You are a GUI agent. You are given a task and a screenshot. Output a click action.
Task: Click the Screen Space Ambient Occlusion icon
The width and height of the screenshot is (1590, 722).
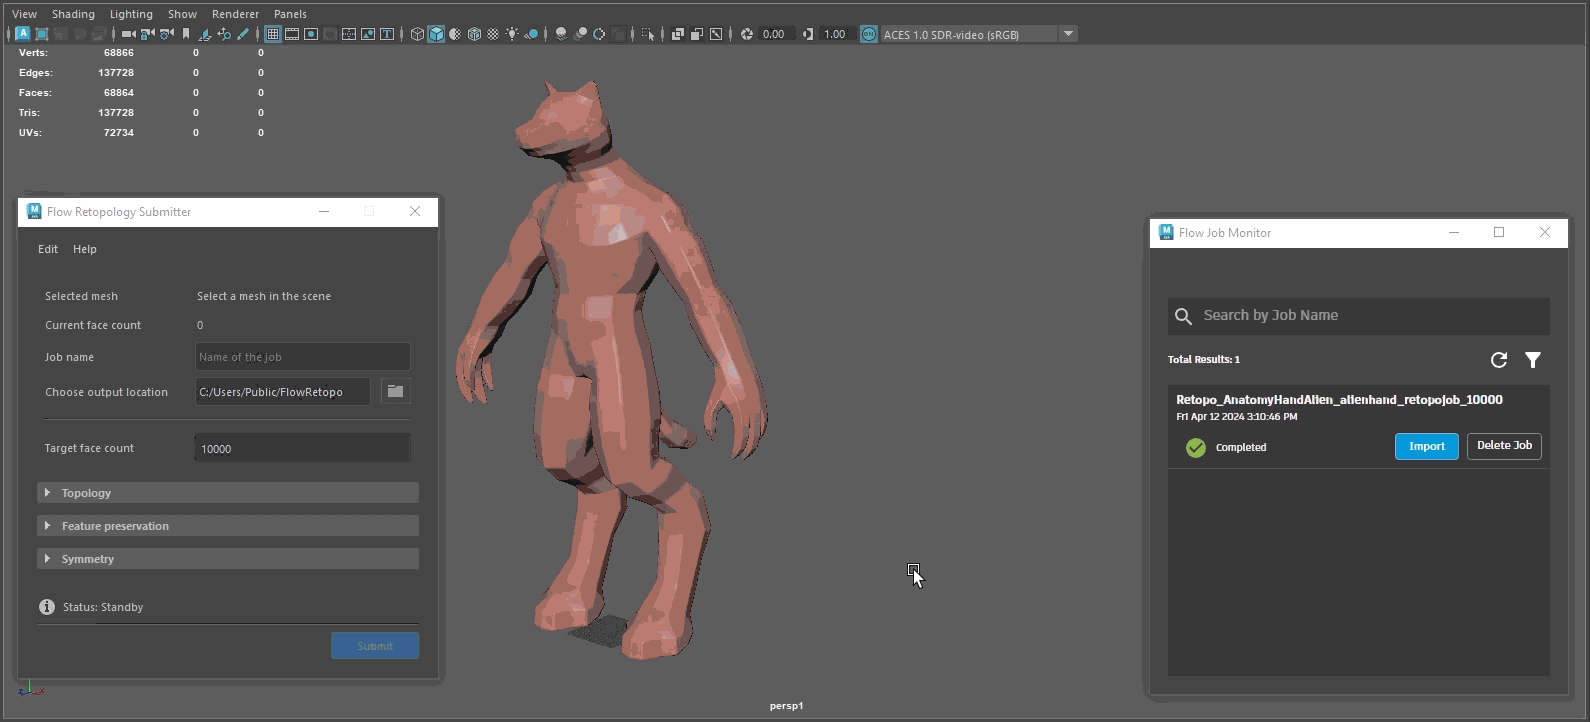click(x=561, y=34)
